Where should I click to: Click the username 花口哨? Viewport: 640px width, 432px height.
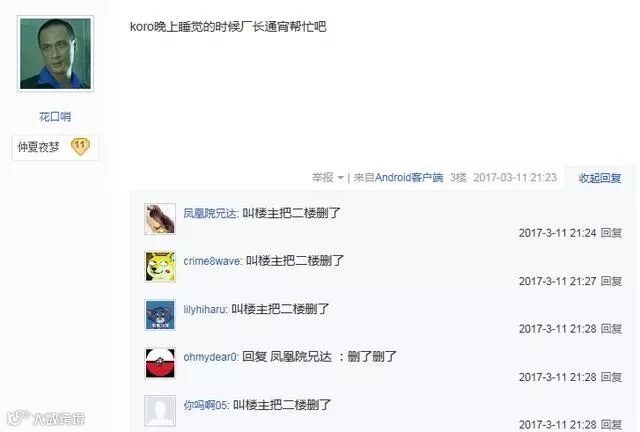tap(55, 117)
